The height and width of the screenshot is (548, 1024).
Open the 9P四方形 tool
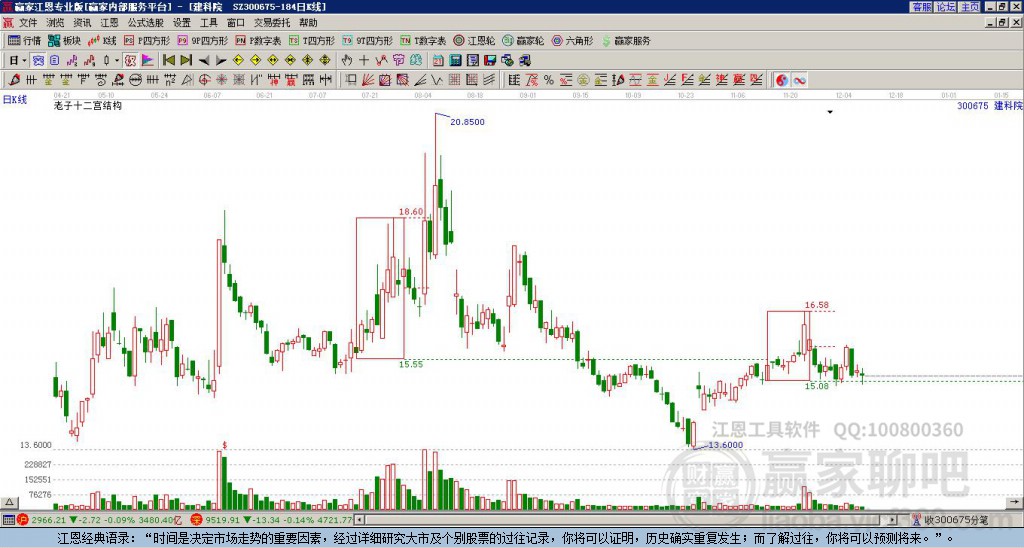202,40
